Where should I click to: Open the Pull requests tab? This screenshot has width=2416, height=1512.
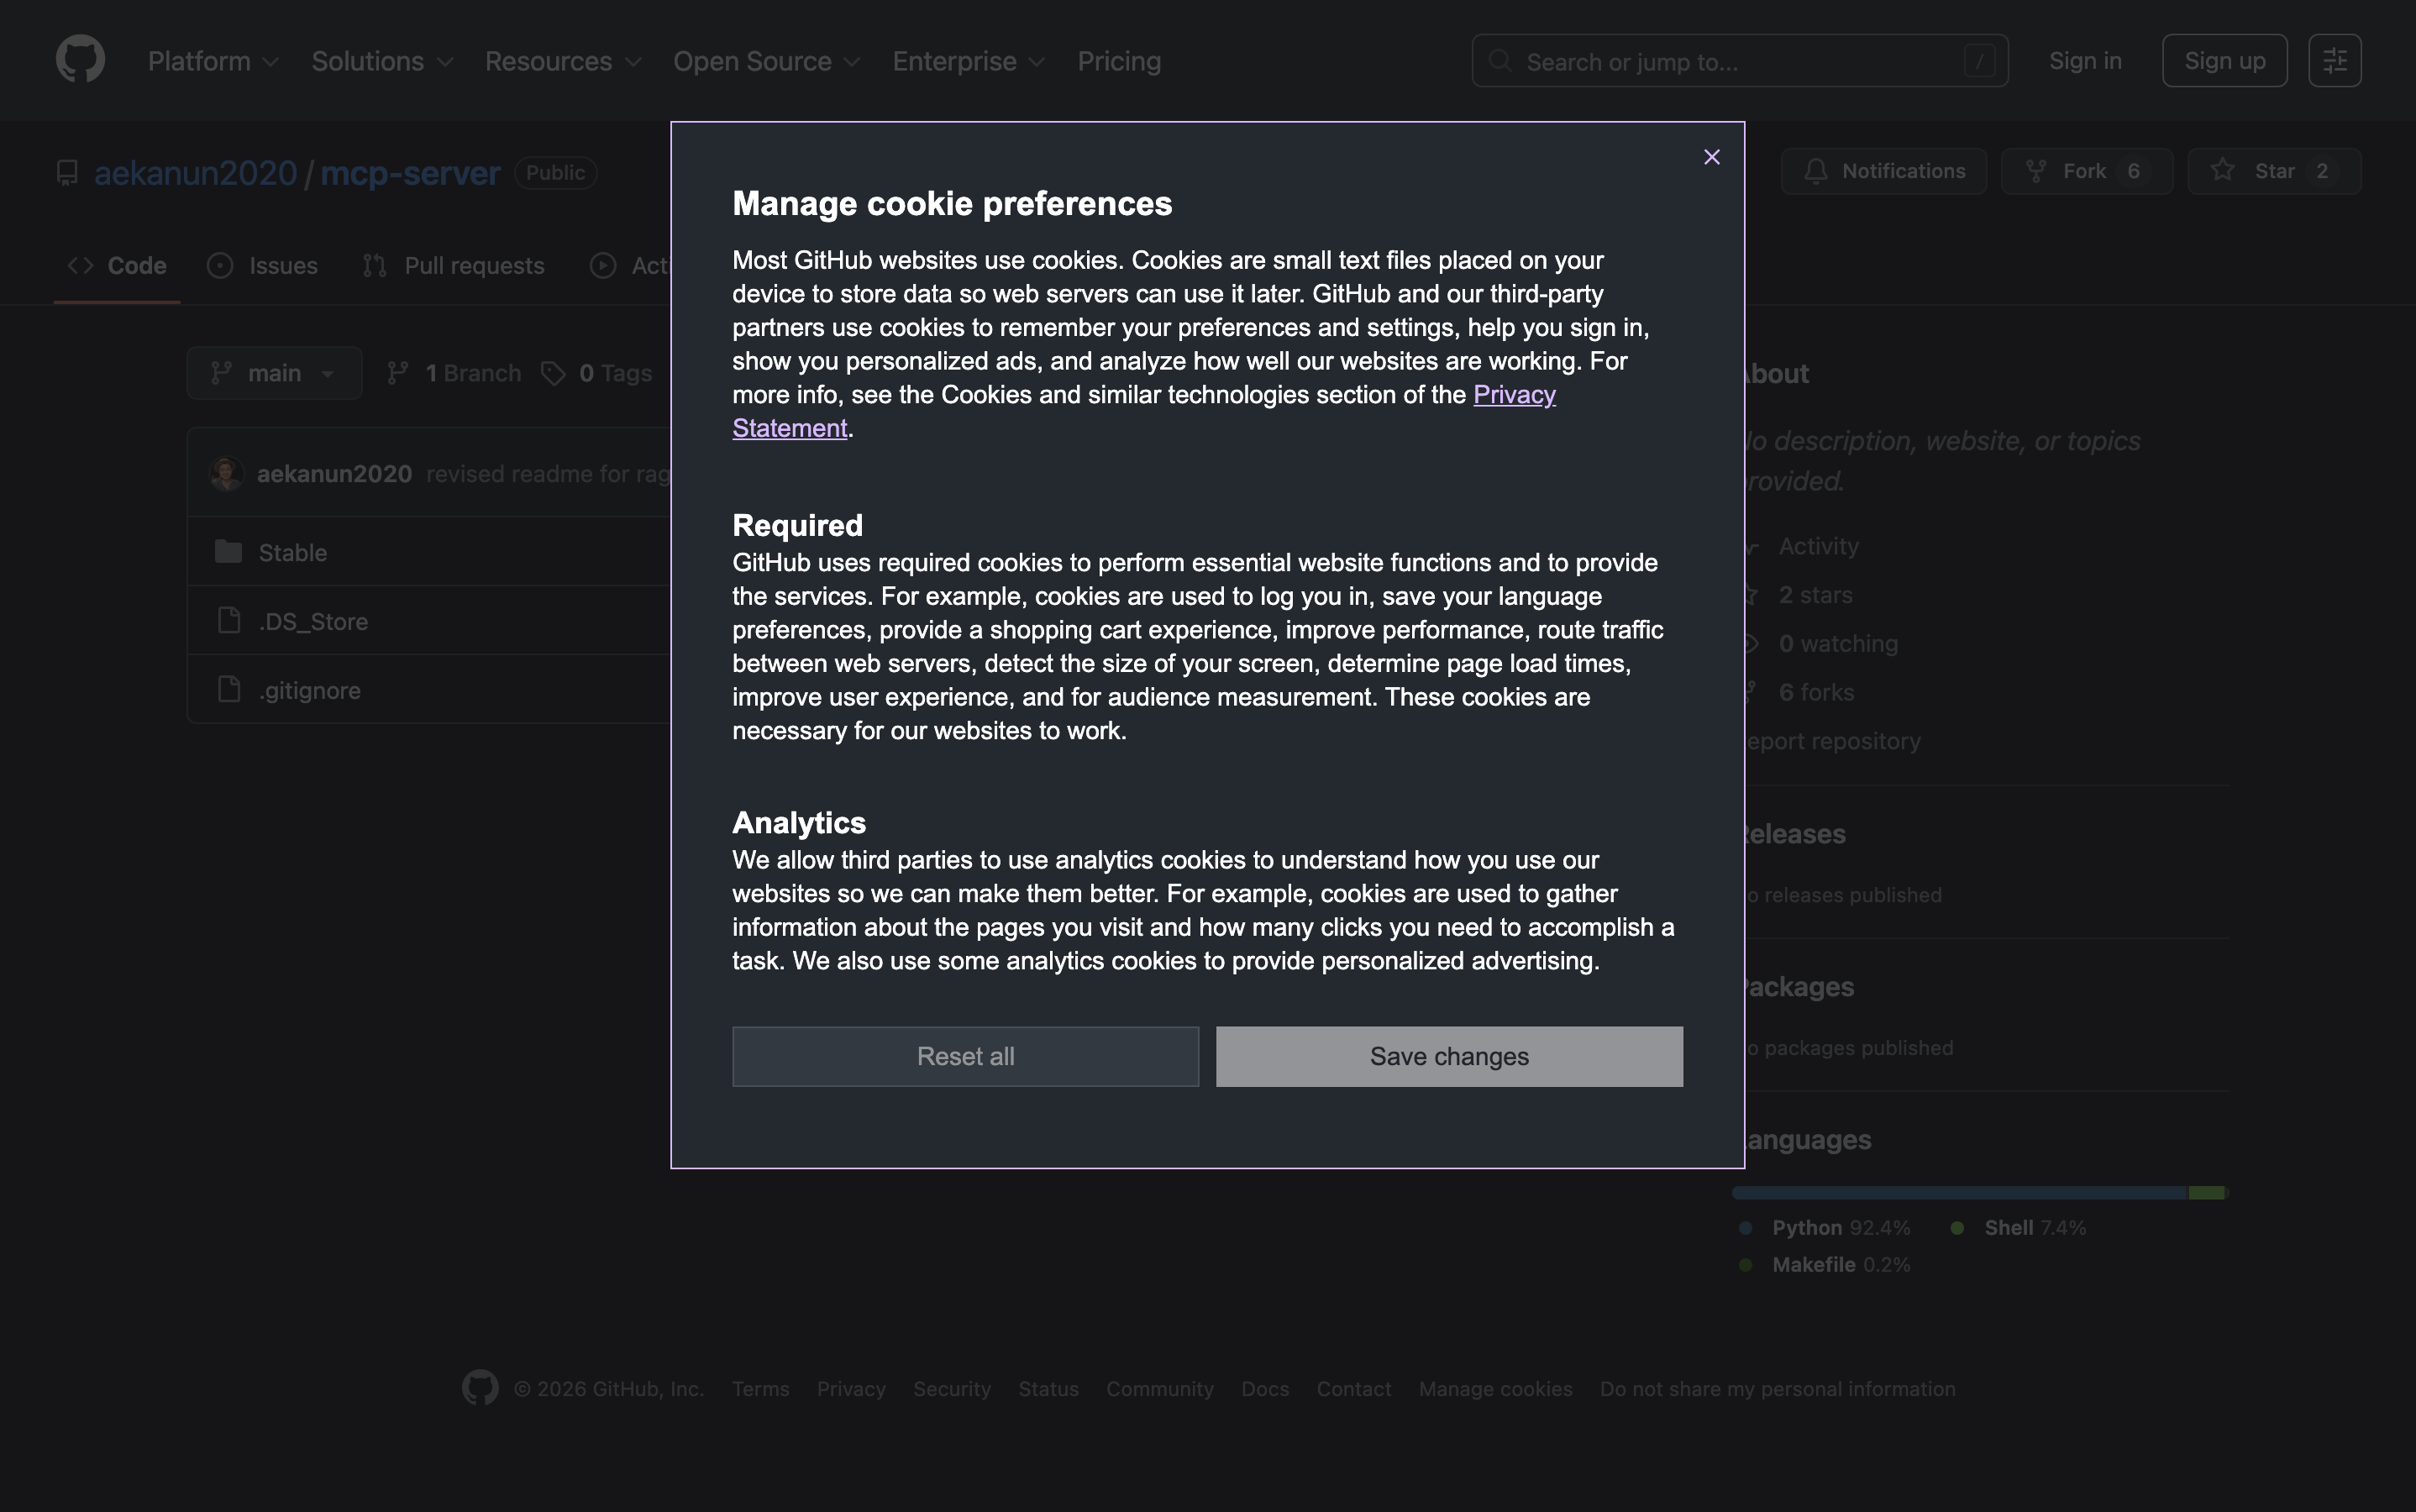point(454,266)
